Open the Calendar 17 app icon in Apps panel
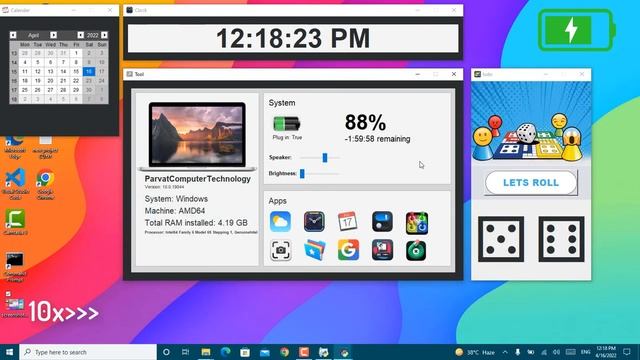Screen dimensions: 640x360 click(x=348, y=222)
